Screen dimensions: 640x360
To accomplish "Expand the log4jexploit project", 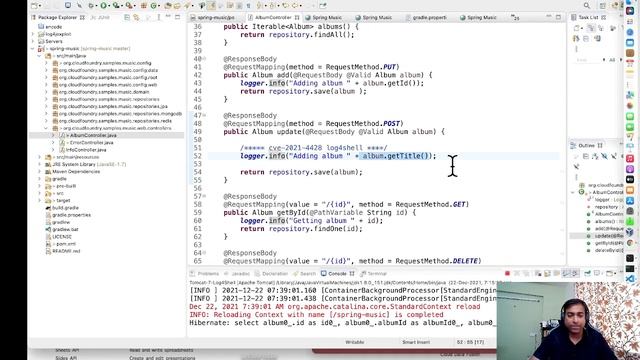I will 33,34.
